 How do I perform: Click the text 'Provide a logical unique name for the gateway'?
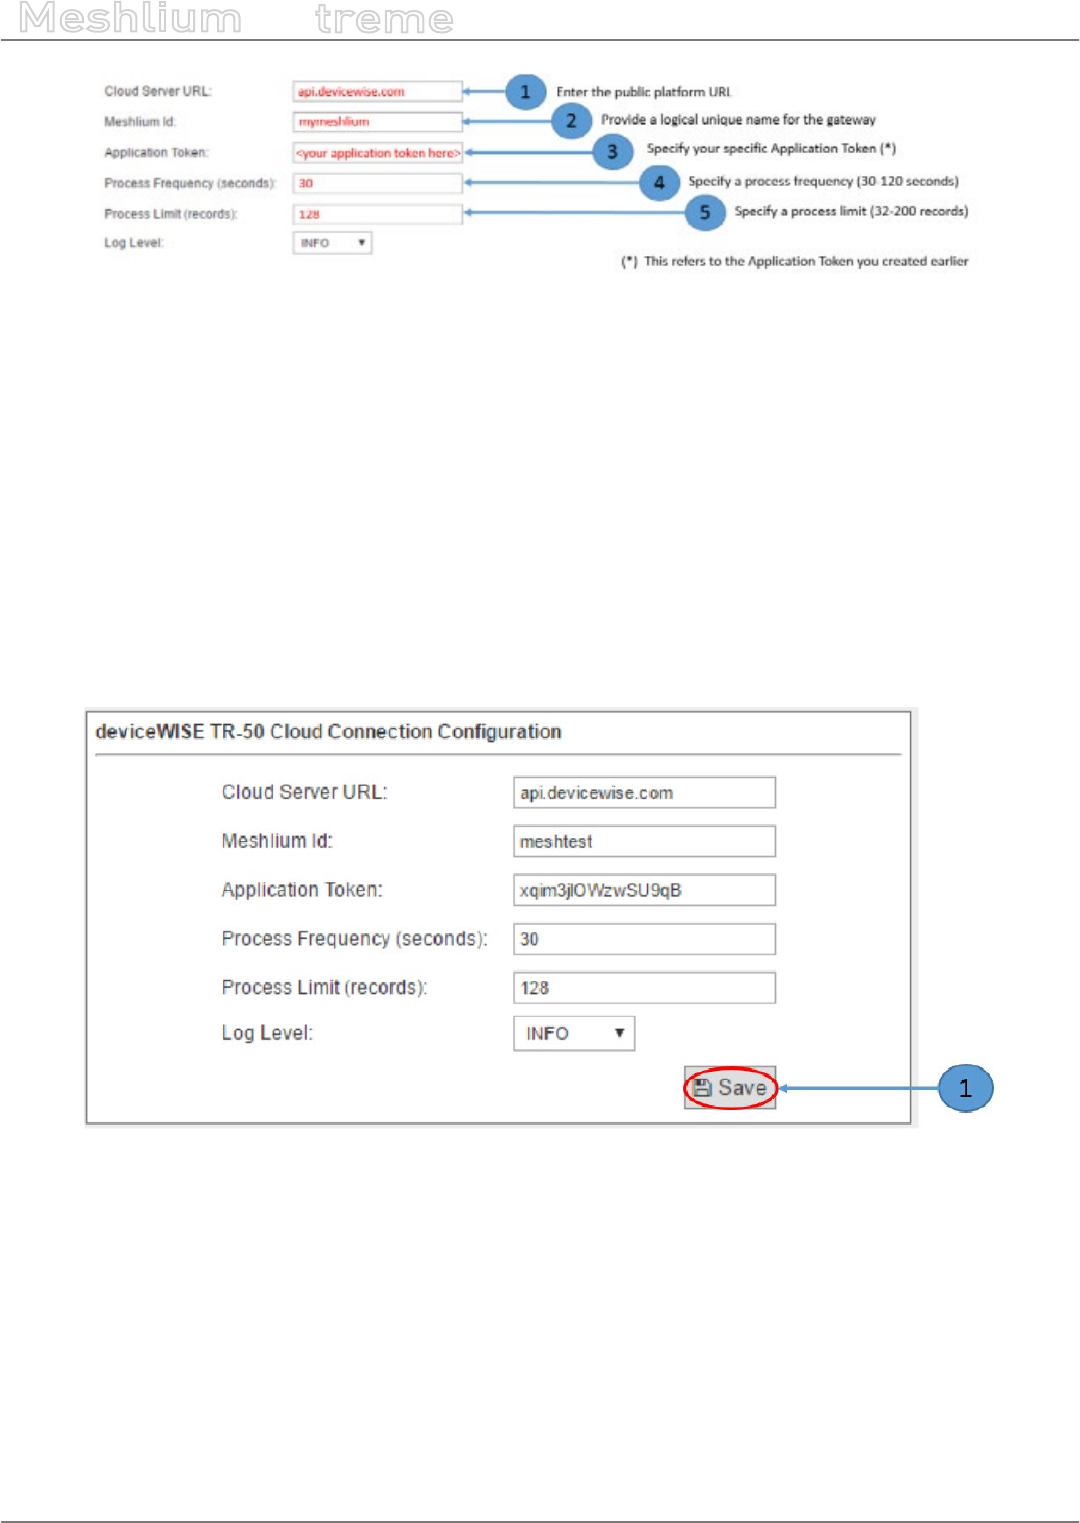click(738, 120)
